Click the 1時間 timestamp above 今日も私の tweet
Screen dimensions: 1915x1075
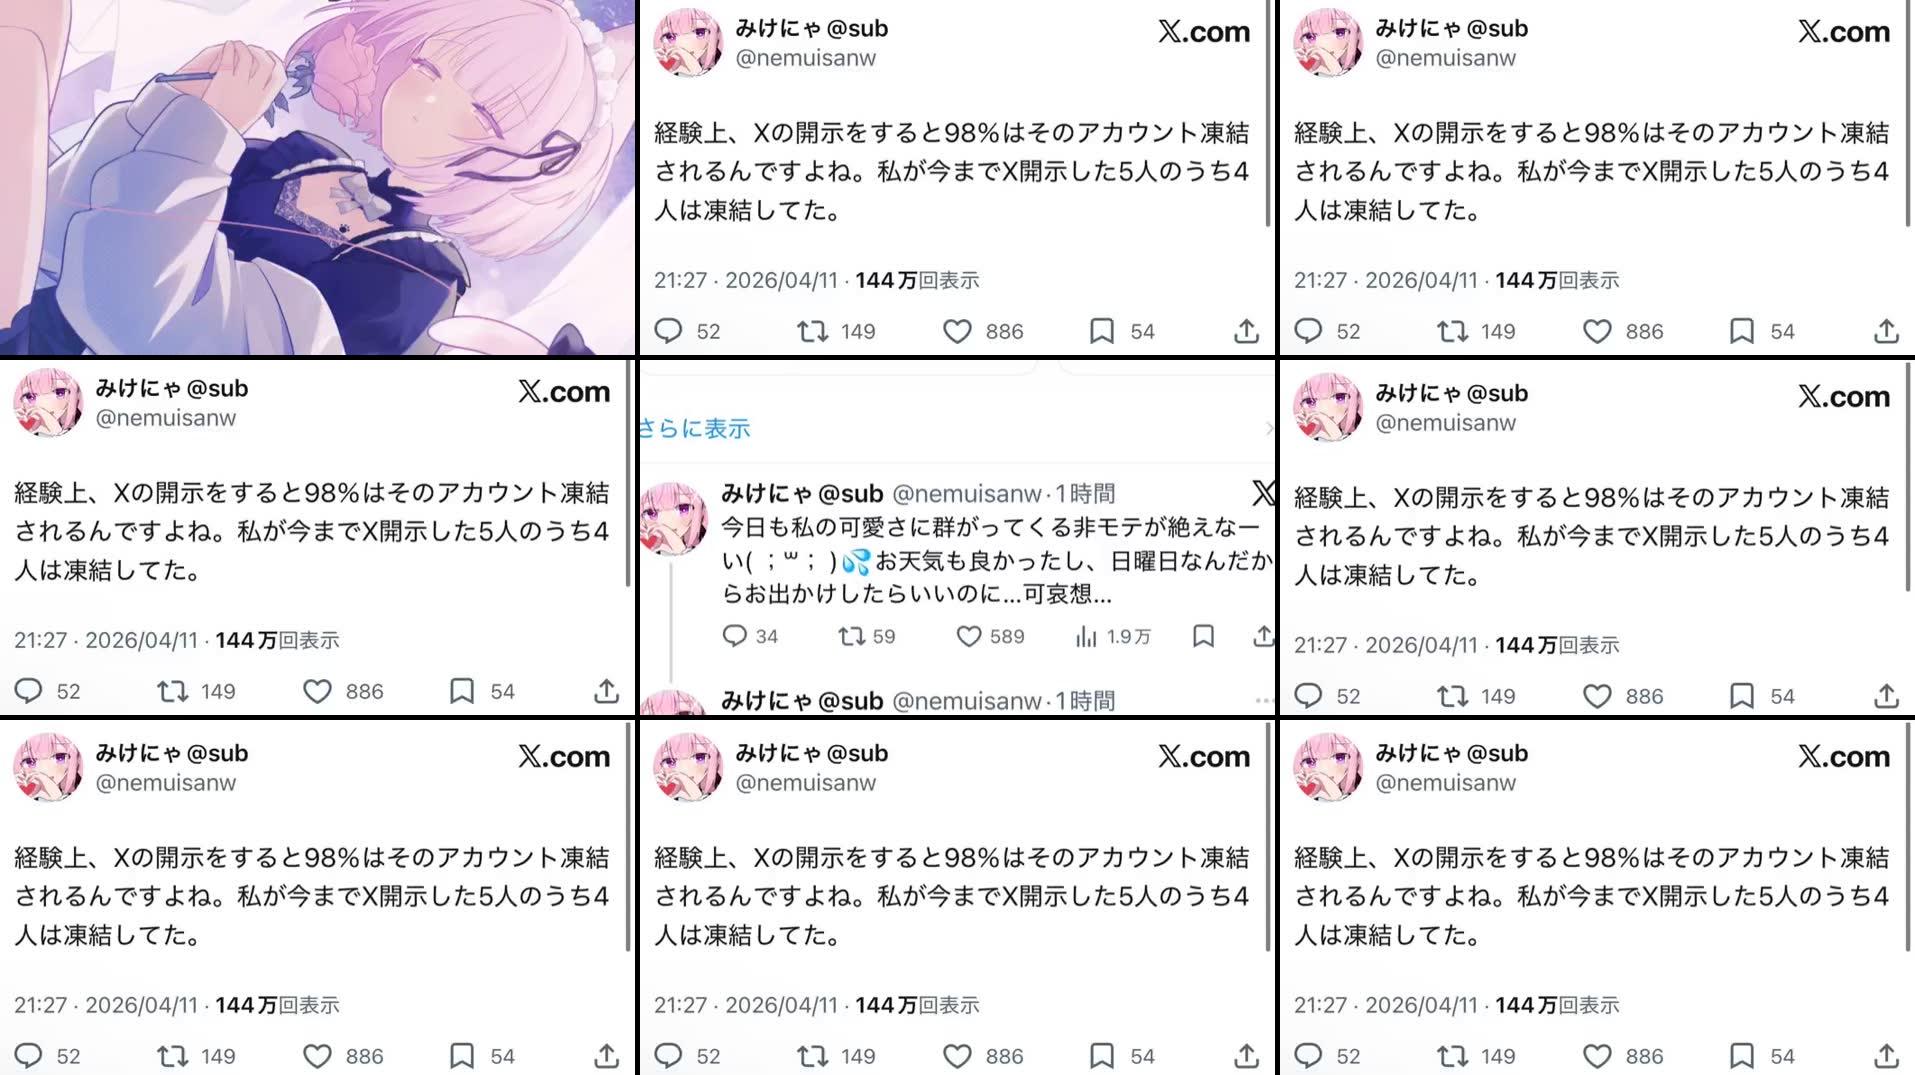(1086, 493)
